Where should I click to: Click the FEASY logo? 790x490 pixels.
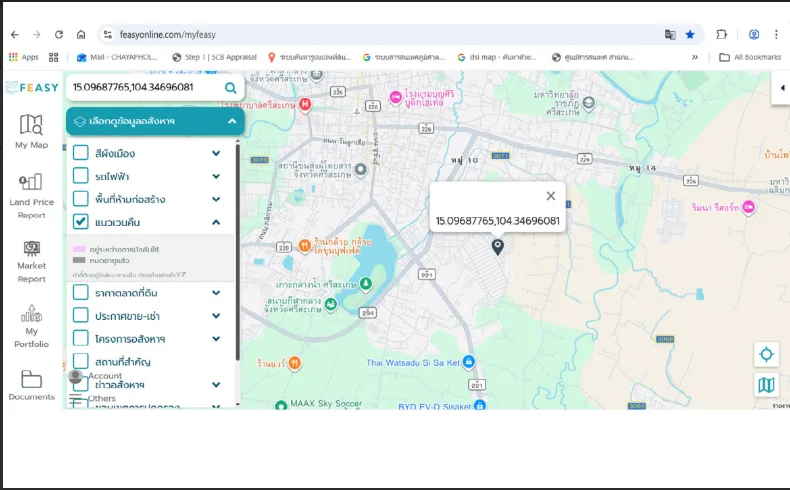pyautogui.click(x=32, y=88)
